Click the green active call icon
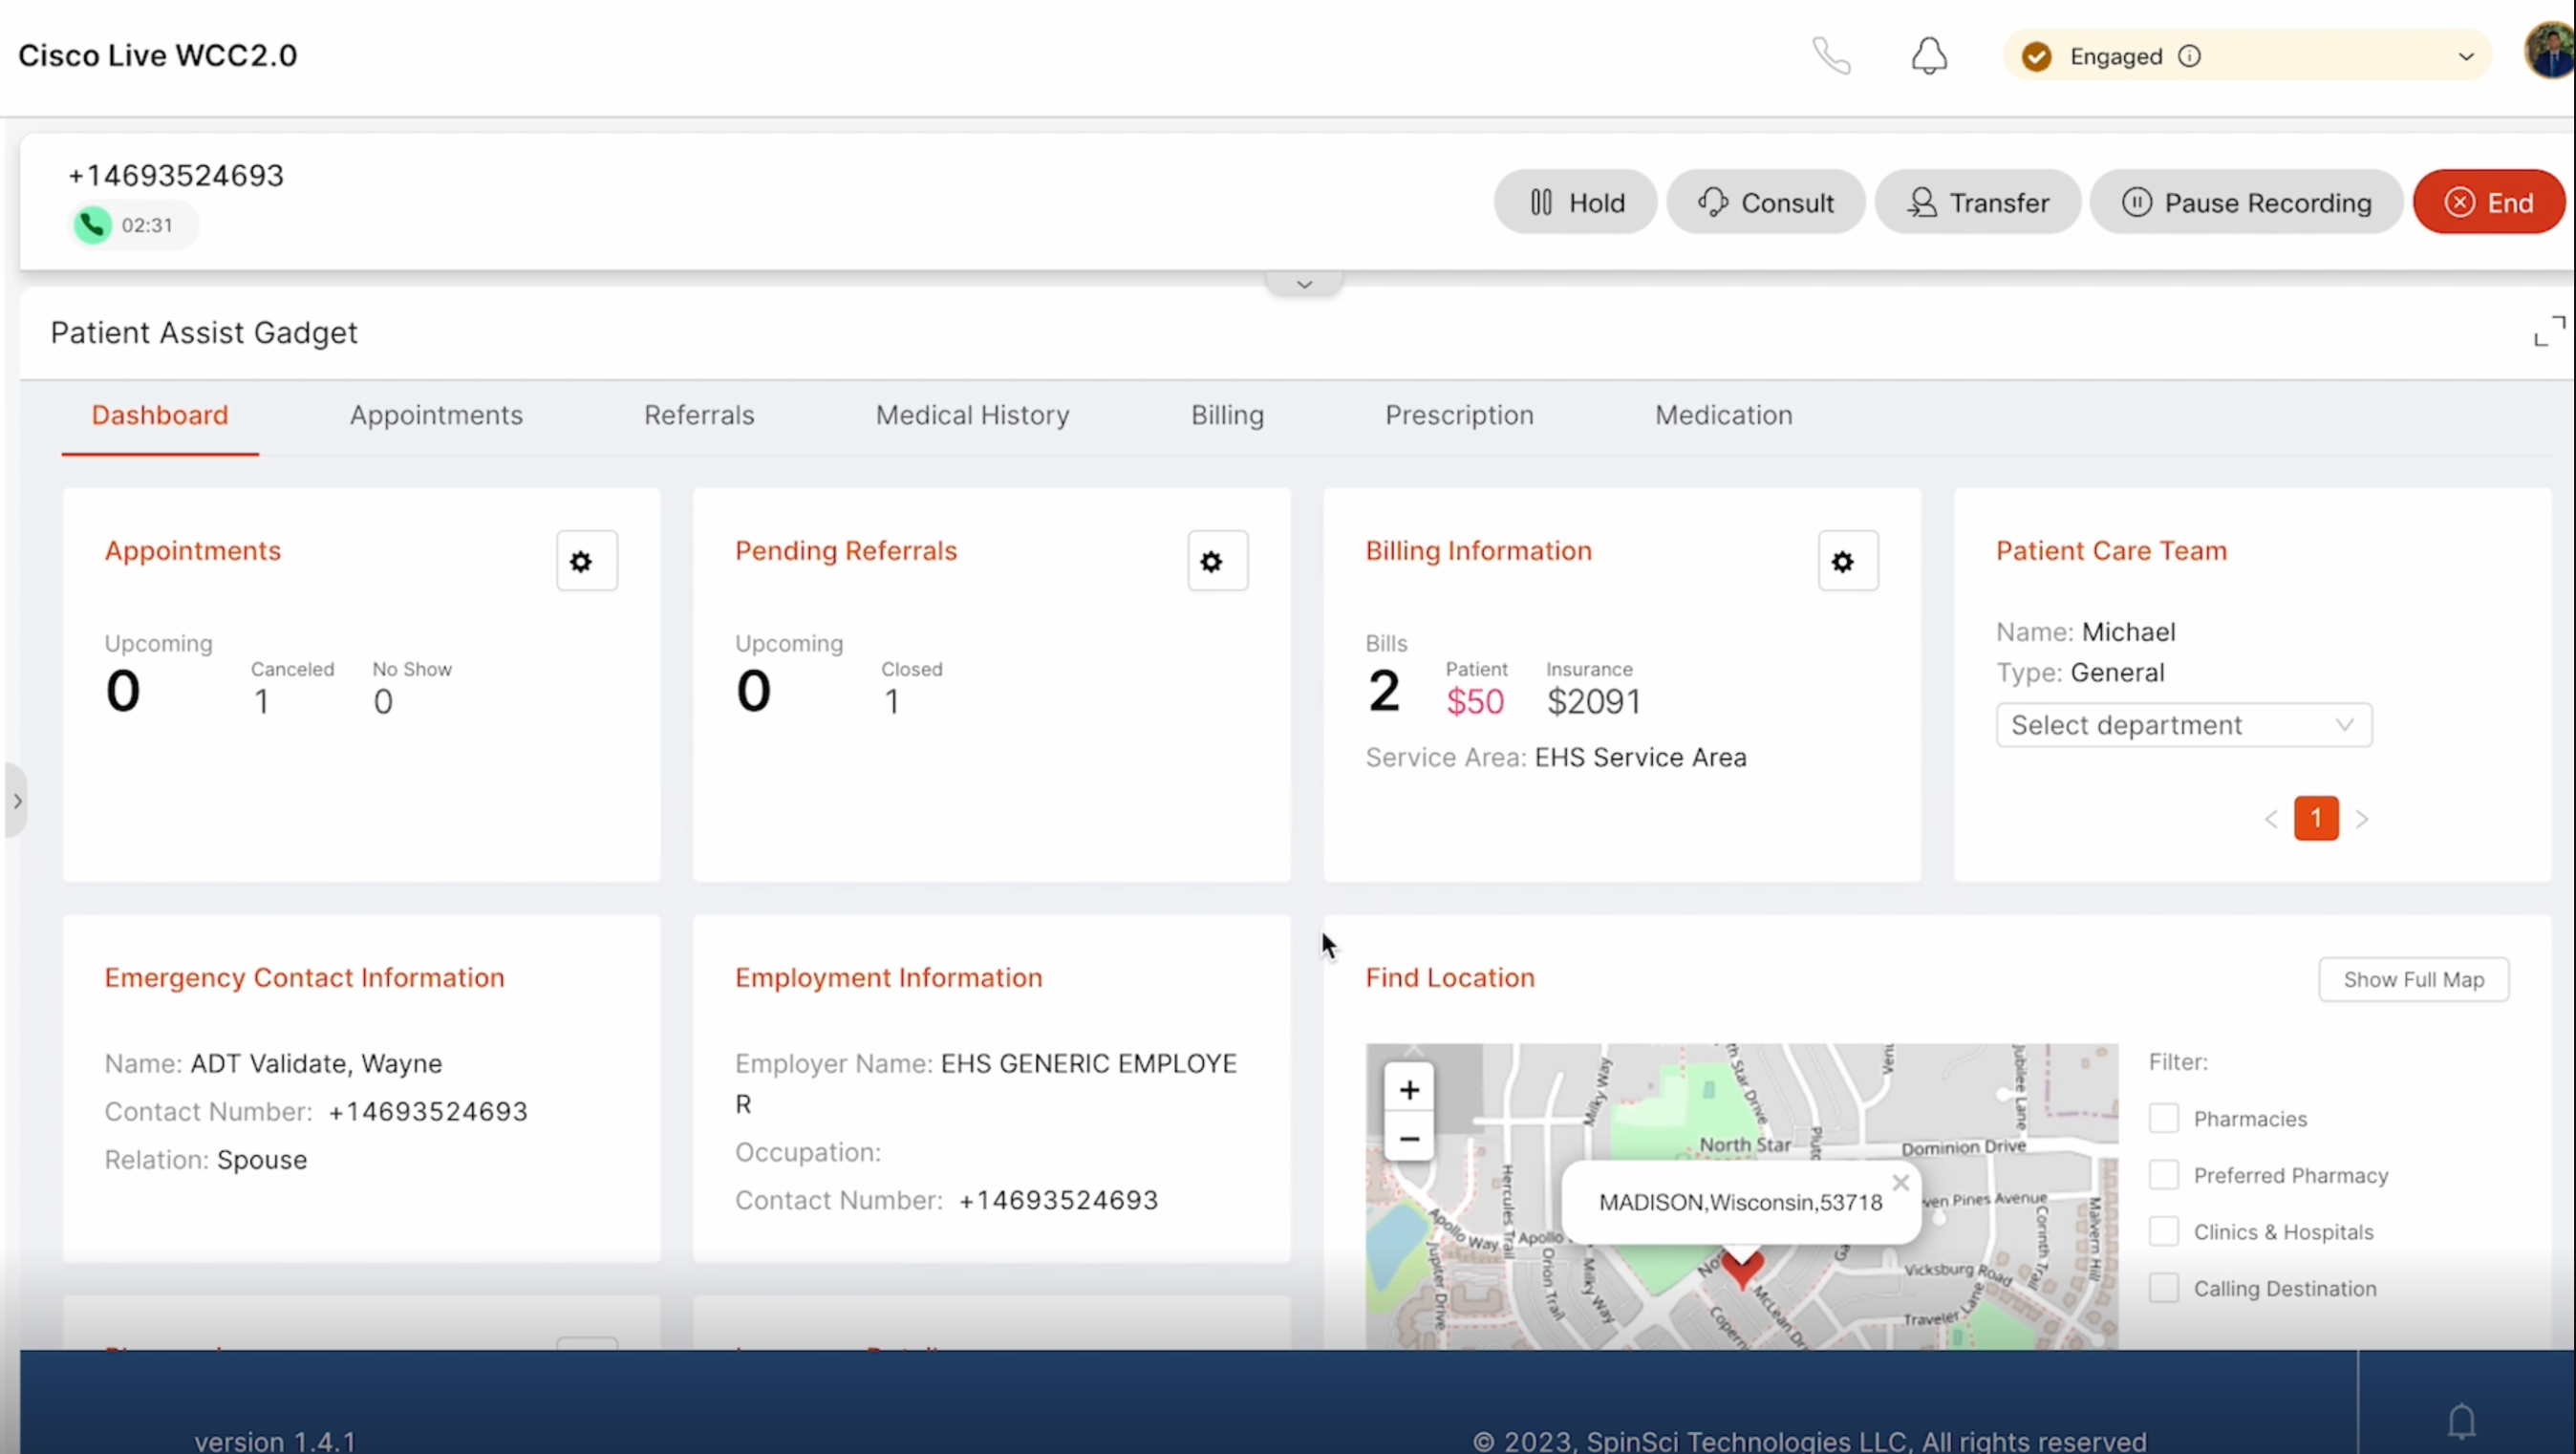Image resolution: width=2576 pixels, height=1454 pixels. click(x=93, y=225)
